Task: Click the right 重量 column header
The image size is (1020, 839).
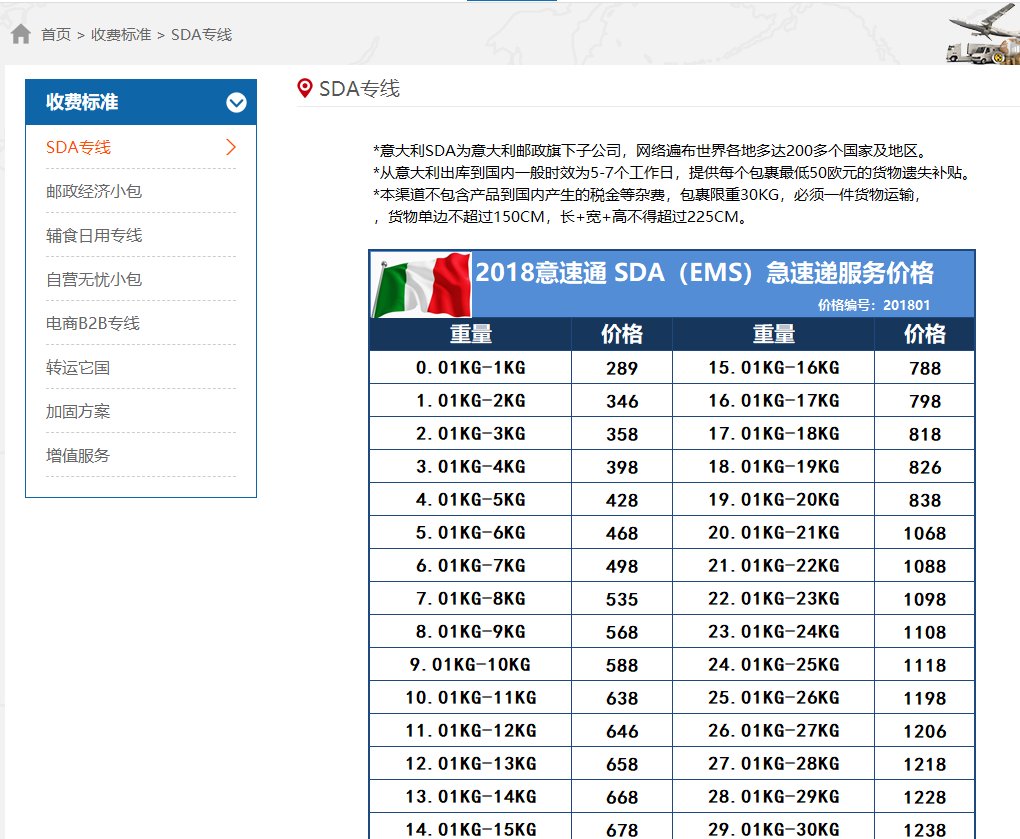Action: click(x=774, y=334)
